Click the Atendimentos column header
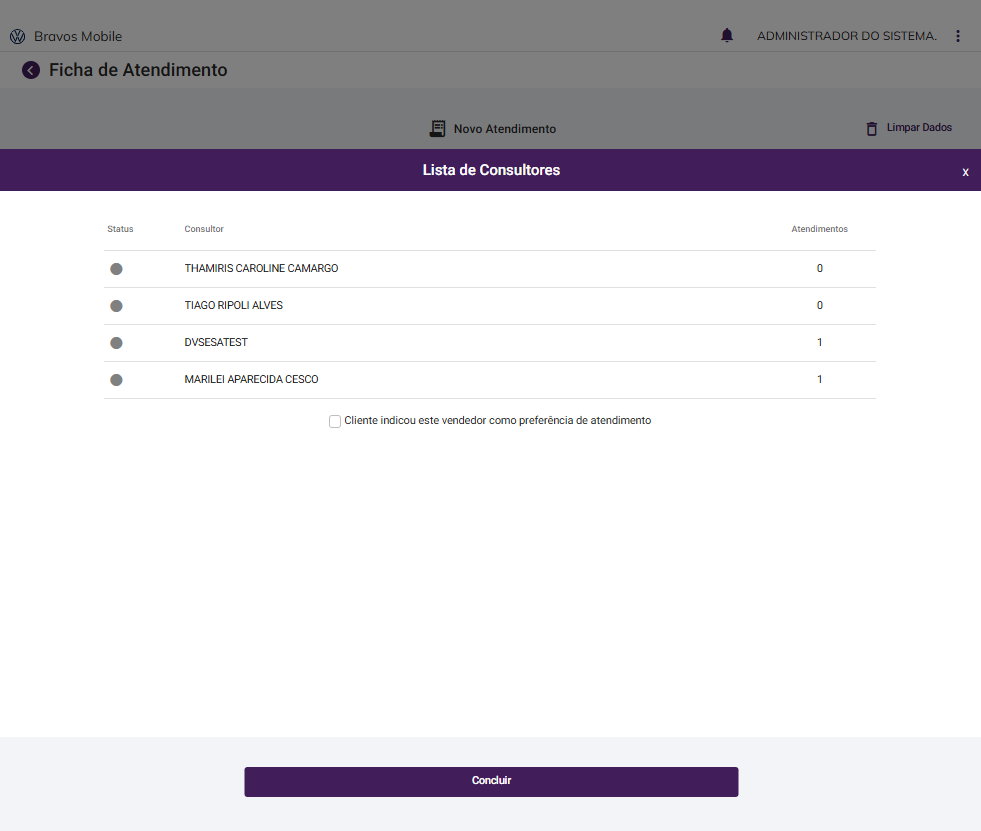Image resolution: width=981 pixels, height=831 pixels. click(x=819, y=230)
